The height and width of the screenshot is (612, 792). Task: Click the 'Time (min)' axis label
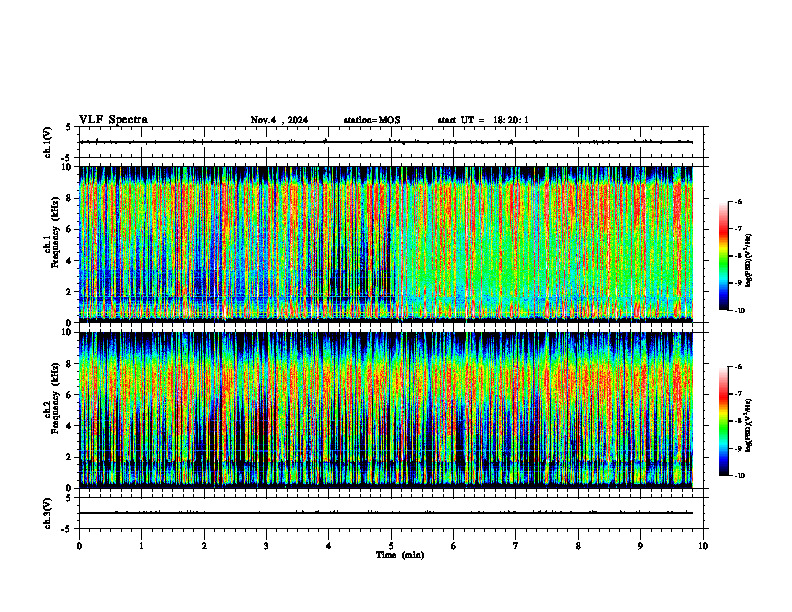point(400,555)
